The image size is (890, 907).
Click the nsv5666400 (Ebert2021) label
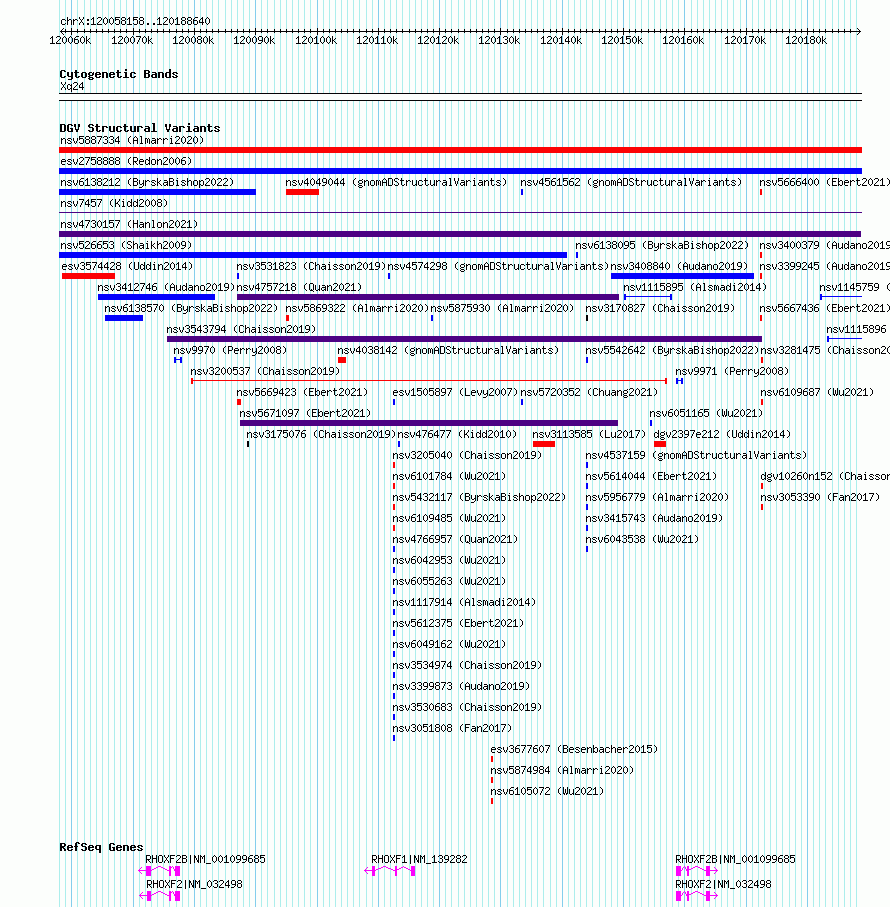click(x=825, y=182)
